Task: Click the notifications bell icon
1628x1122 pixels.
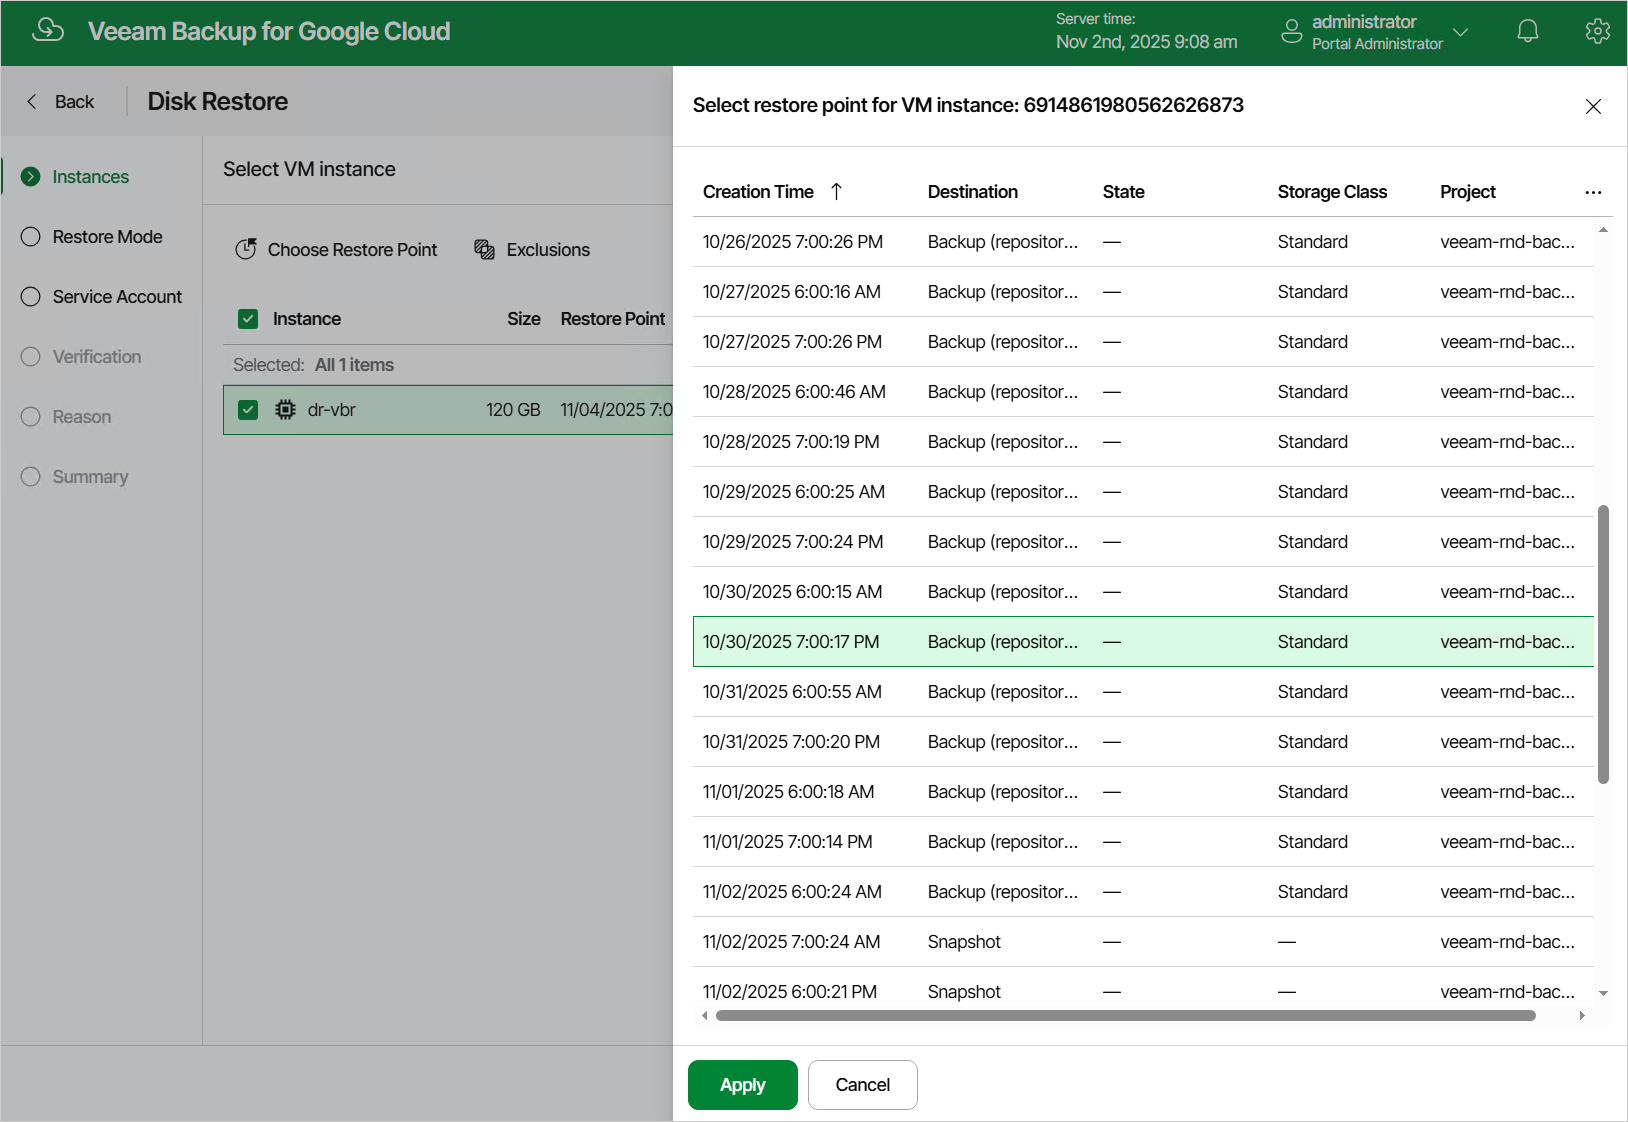Action: pos(1527,32)
